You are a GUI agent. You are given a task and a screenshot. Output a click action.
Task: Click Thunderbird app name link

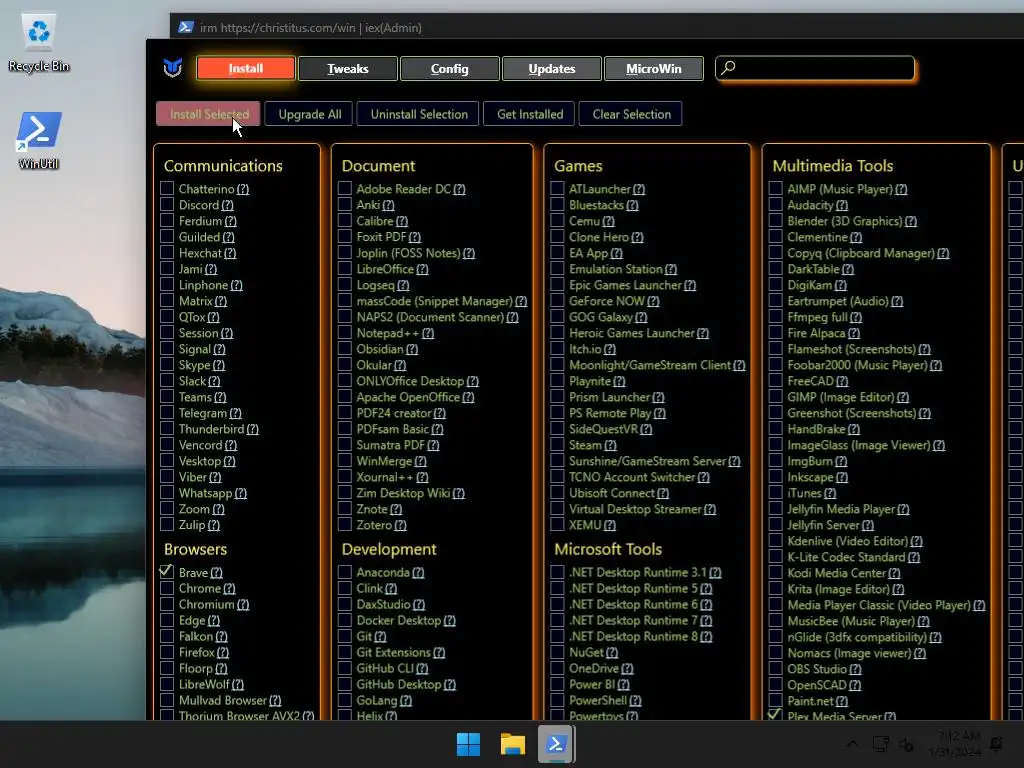pyautogui.click(x=211, y=429)
